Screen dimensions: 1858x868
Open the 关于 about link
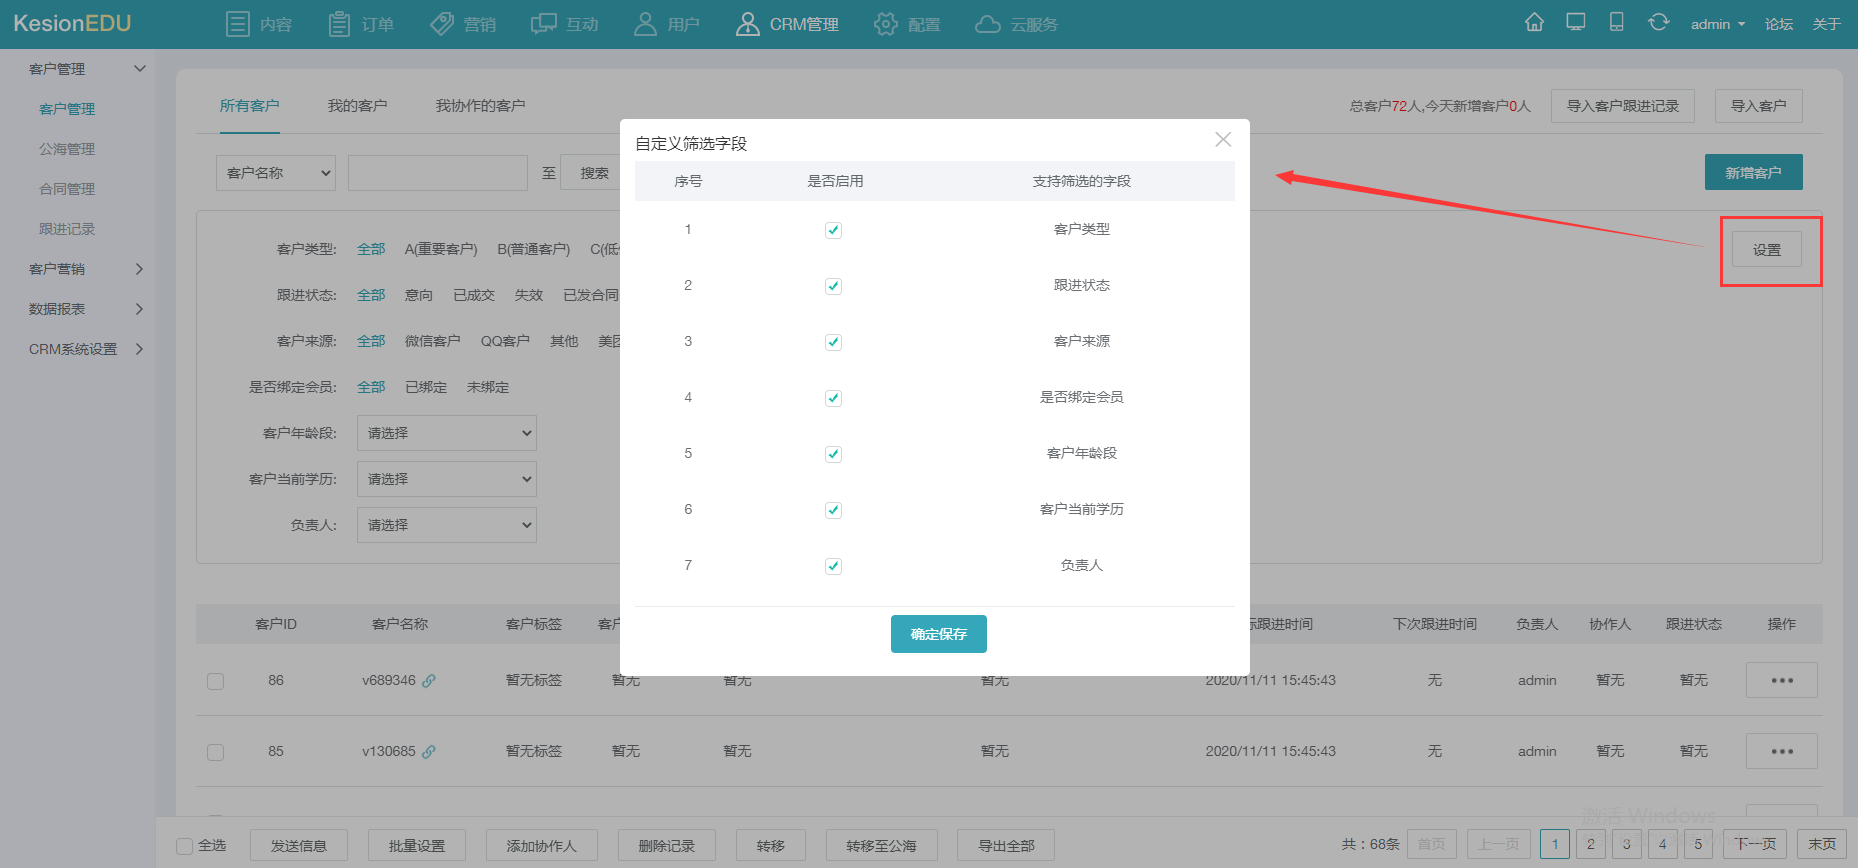pos(1827,24)
